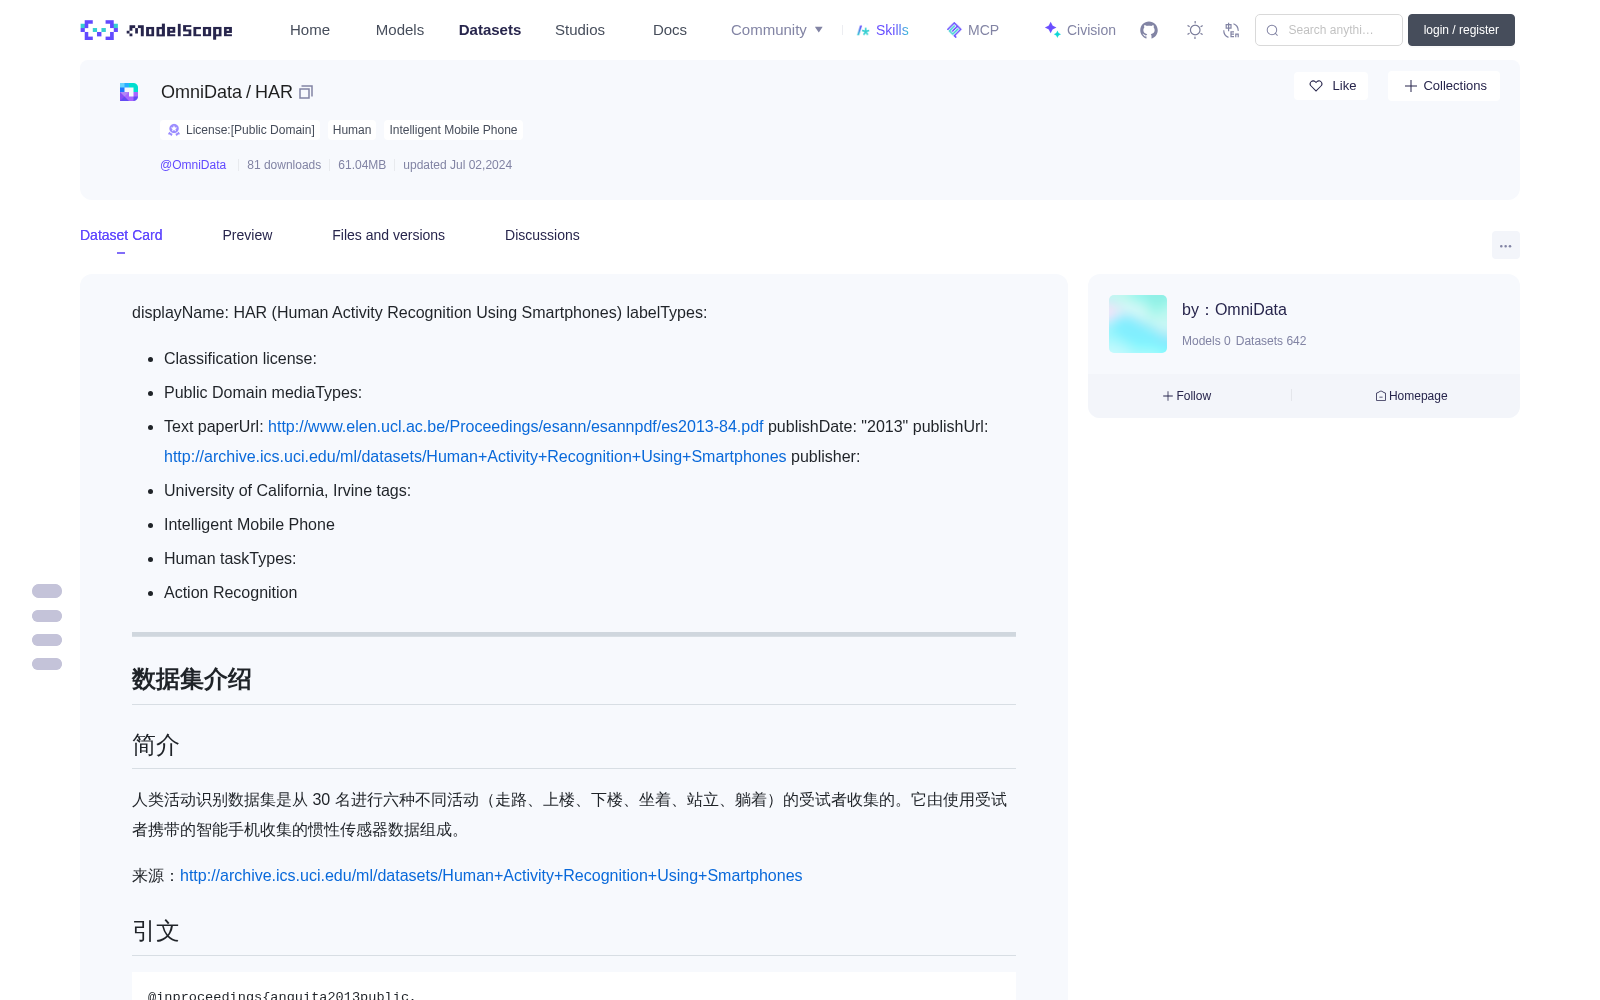Screen dimensions: 1600x1000
Task: Click the 'Action Recognition' bullet
Action: pos(230,592)
